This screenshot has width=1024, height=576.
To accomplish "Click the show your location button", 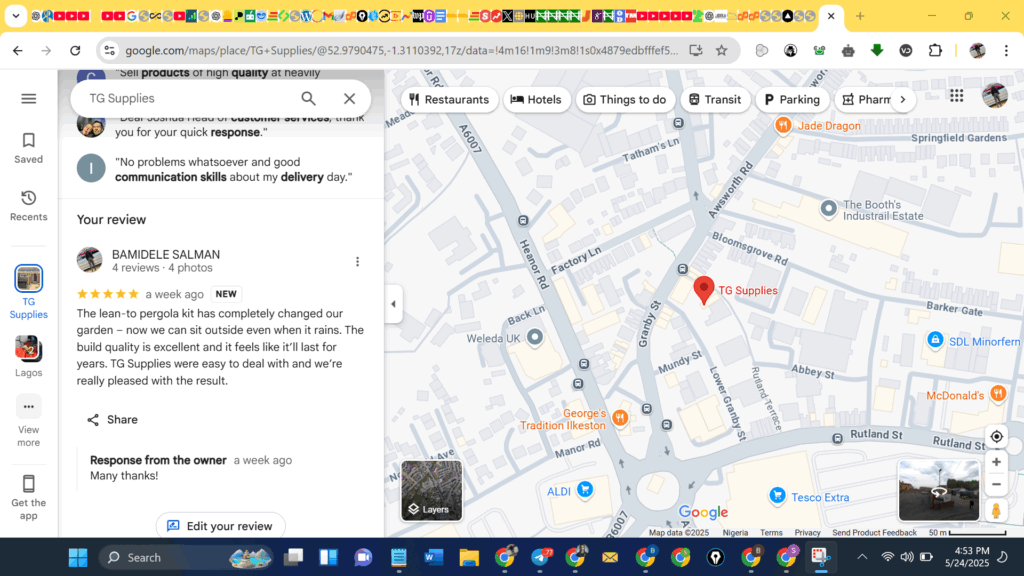I will 995,437.
